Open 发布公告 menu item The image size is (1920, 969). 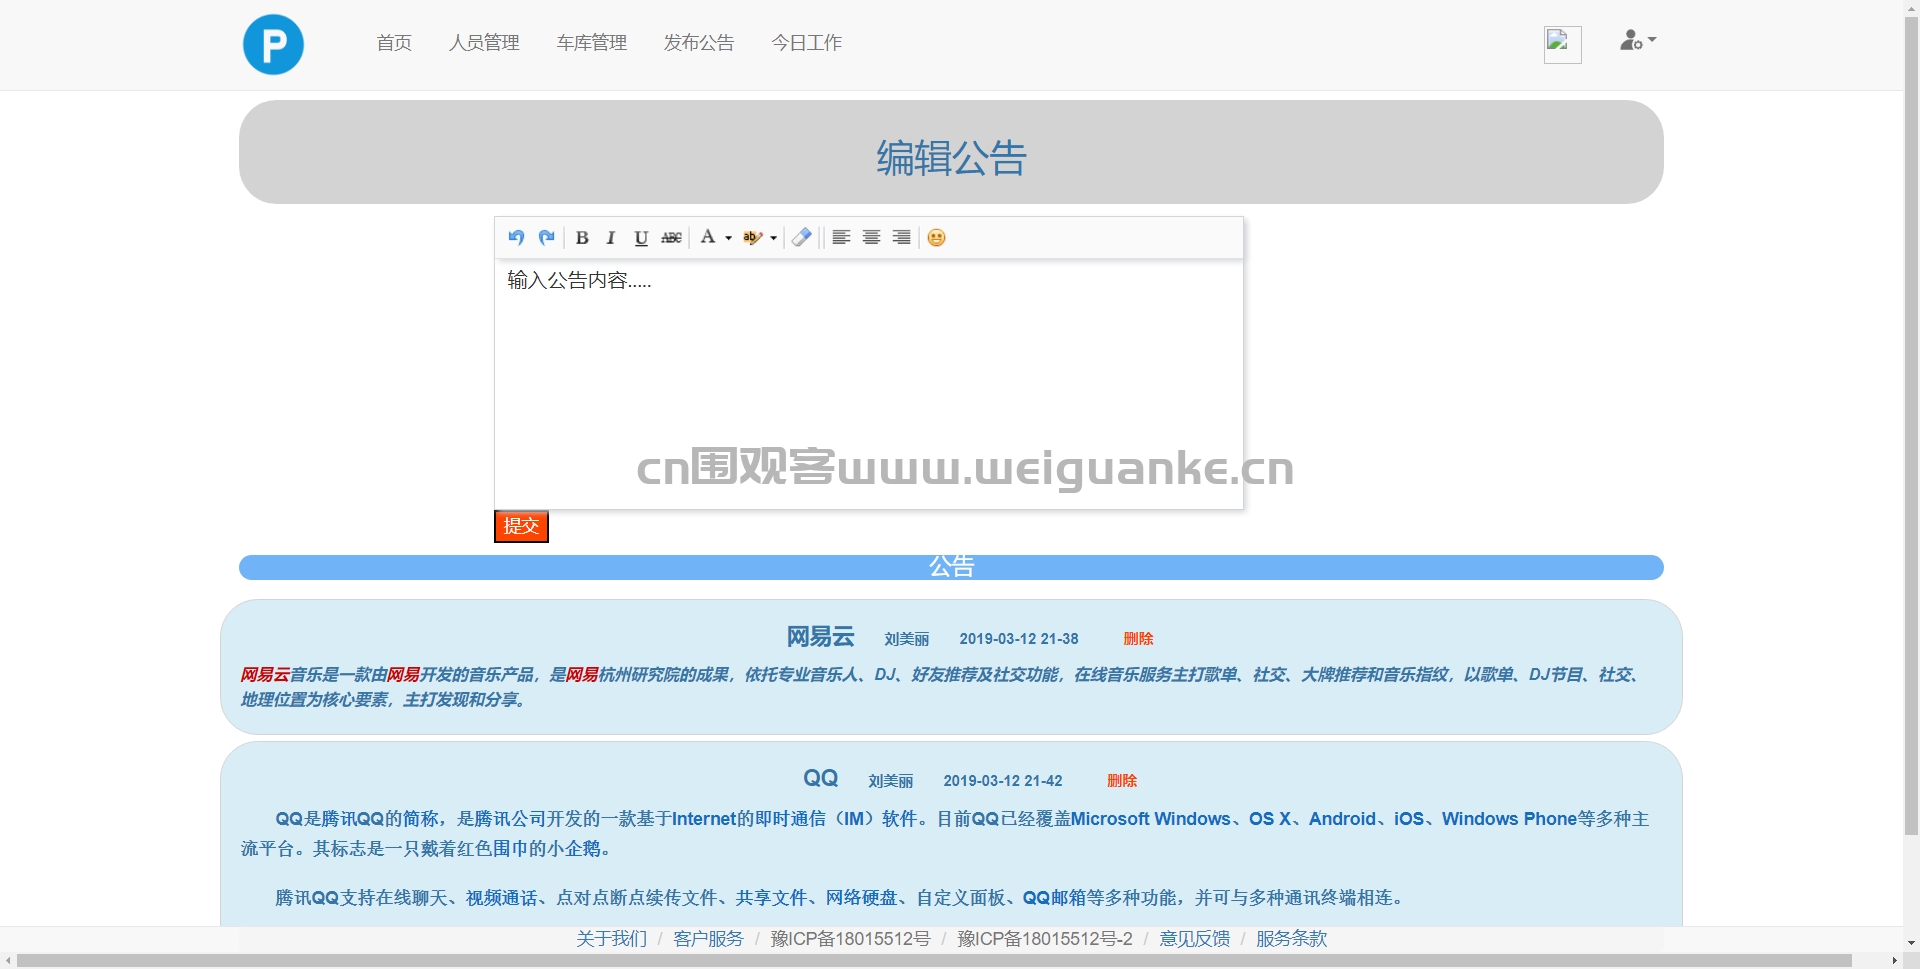tap(699, 43)
